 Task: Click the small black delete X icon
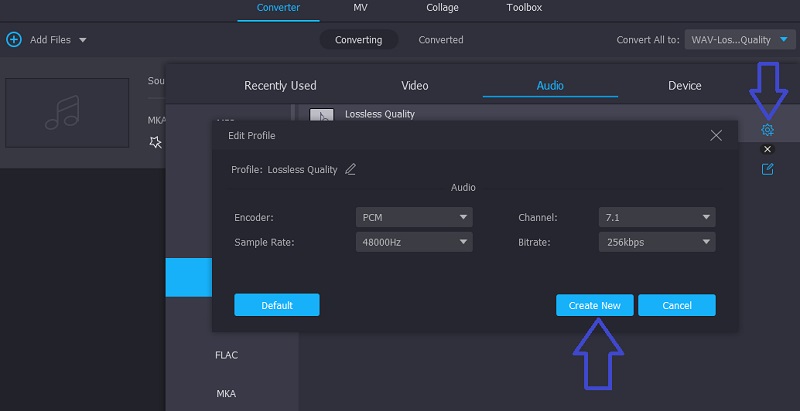coord(767,149)
